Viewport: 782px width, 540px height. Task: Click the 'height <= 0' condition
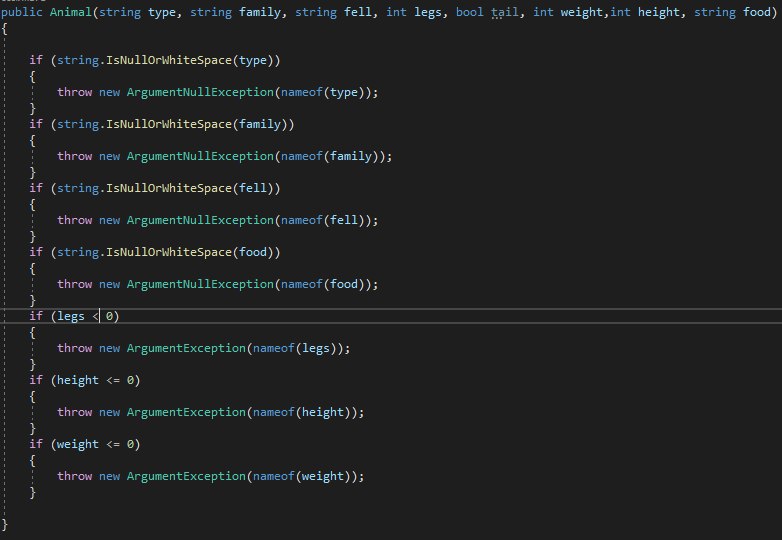[95, 380]
